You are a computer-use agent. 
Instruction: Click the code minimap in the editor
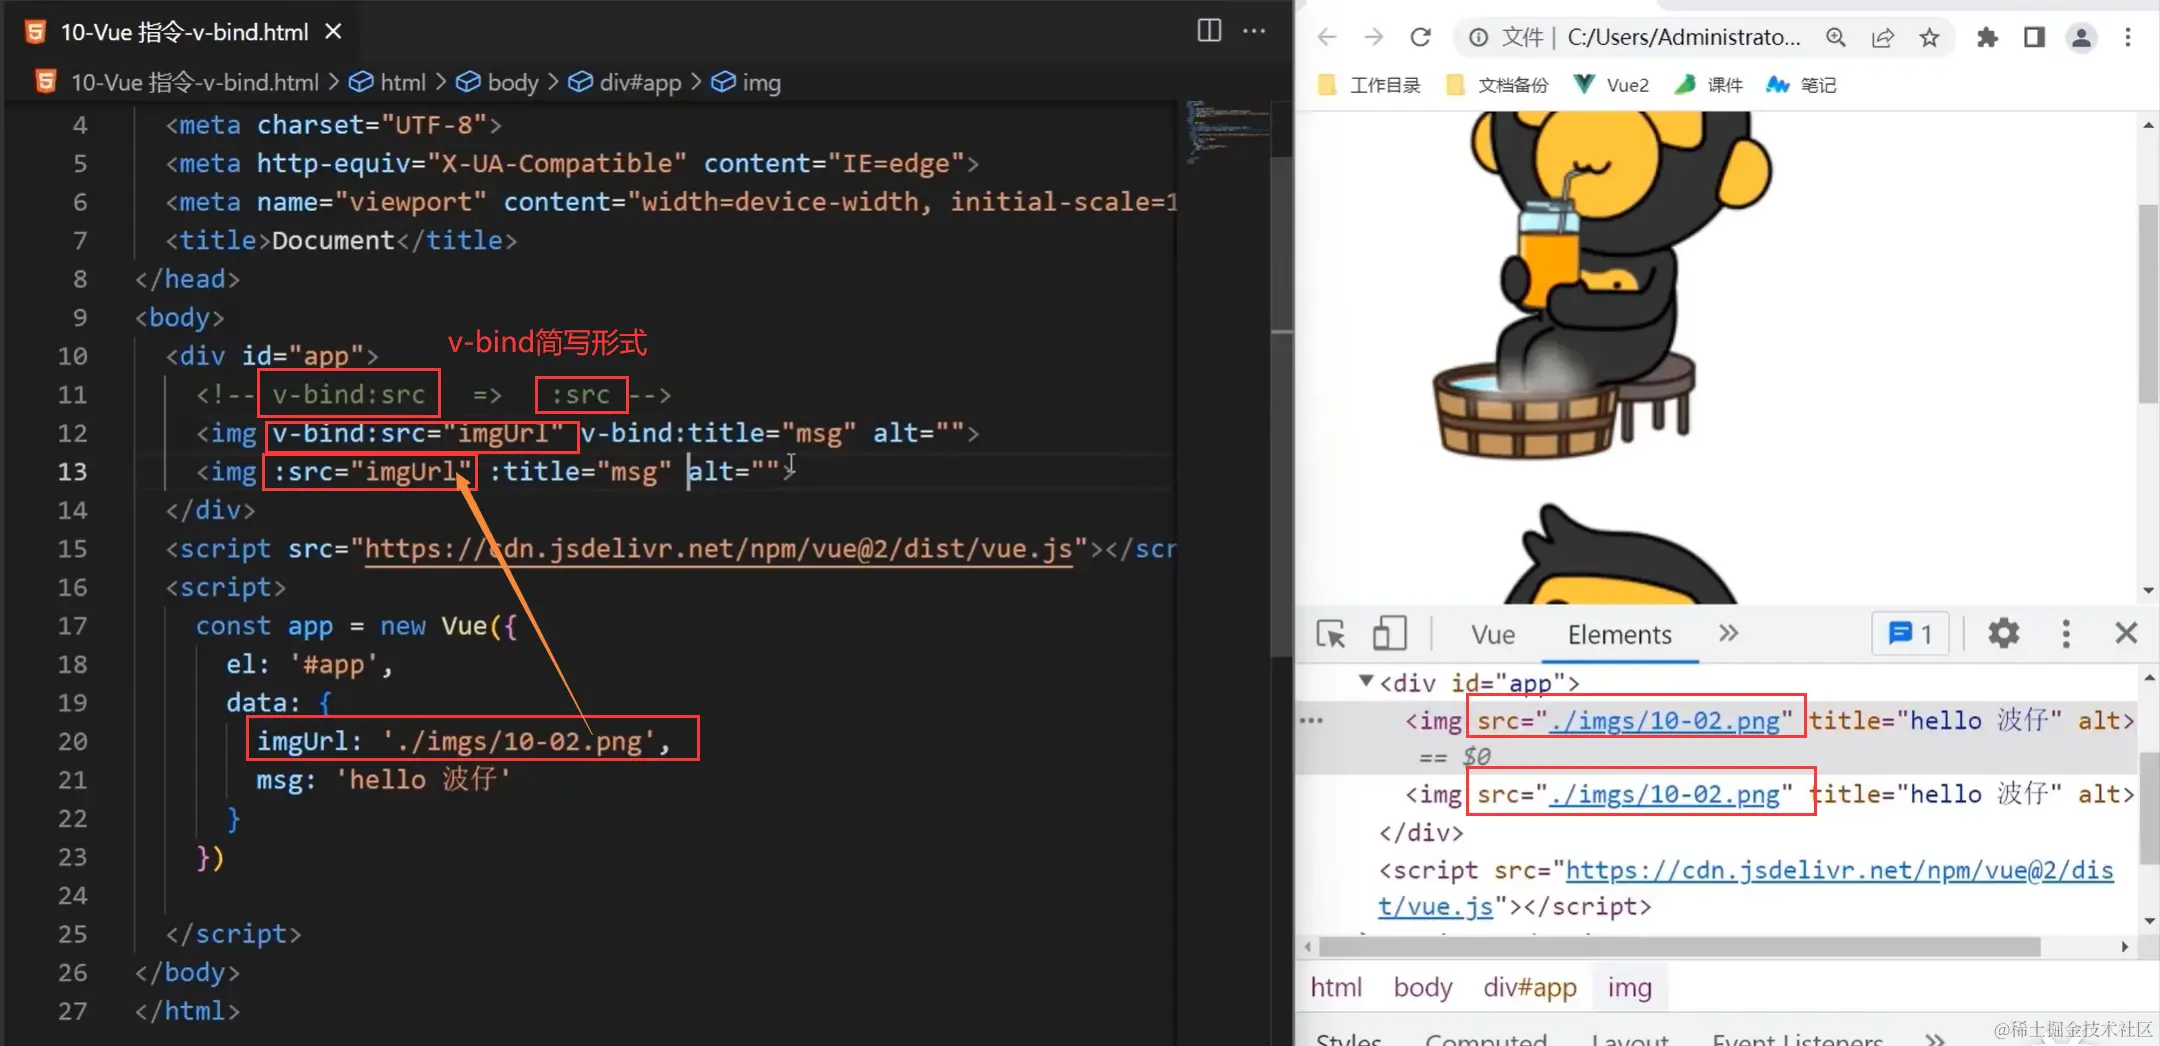point(1228,132)
